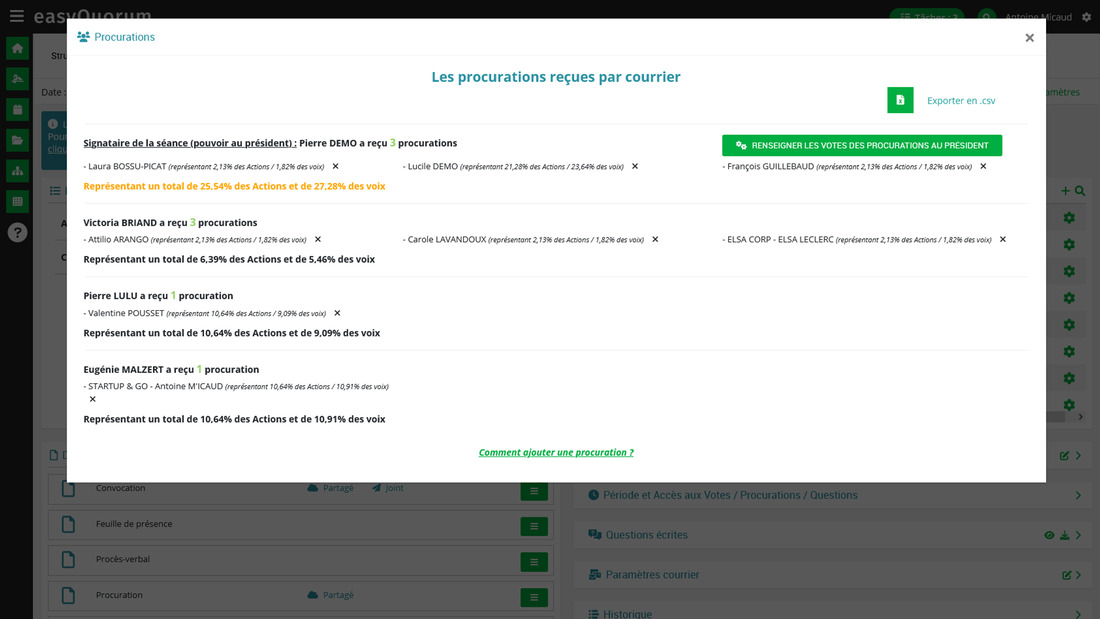Delete Carole LAVANDOUX's procuration
Viewport: 1100px width, 619px height.
pyautogui.click(x=655, y=240)
